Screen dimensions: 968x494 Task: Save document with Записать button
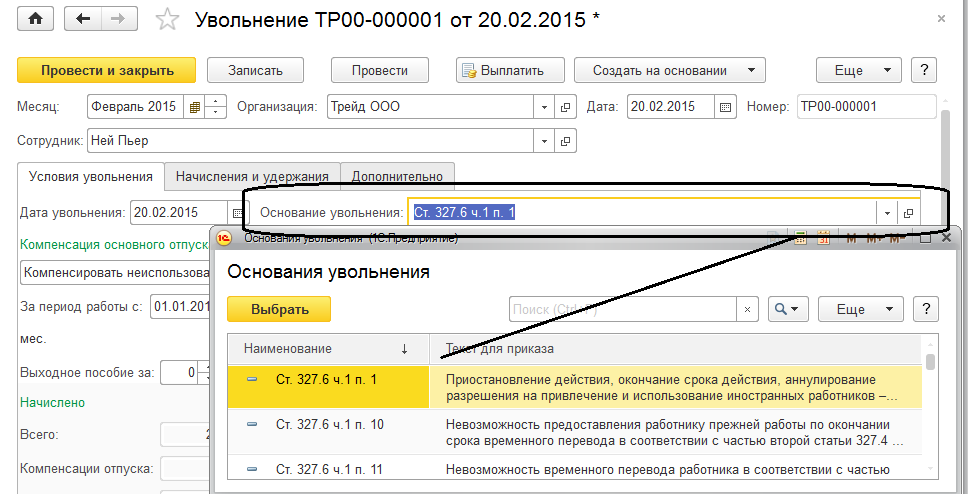pos(256,70)
